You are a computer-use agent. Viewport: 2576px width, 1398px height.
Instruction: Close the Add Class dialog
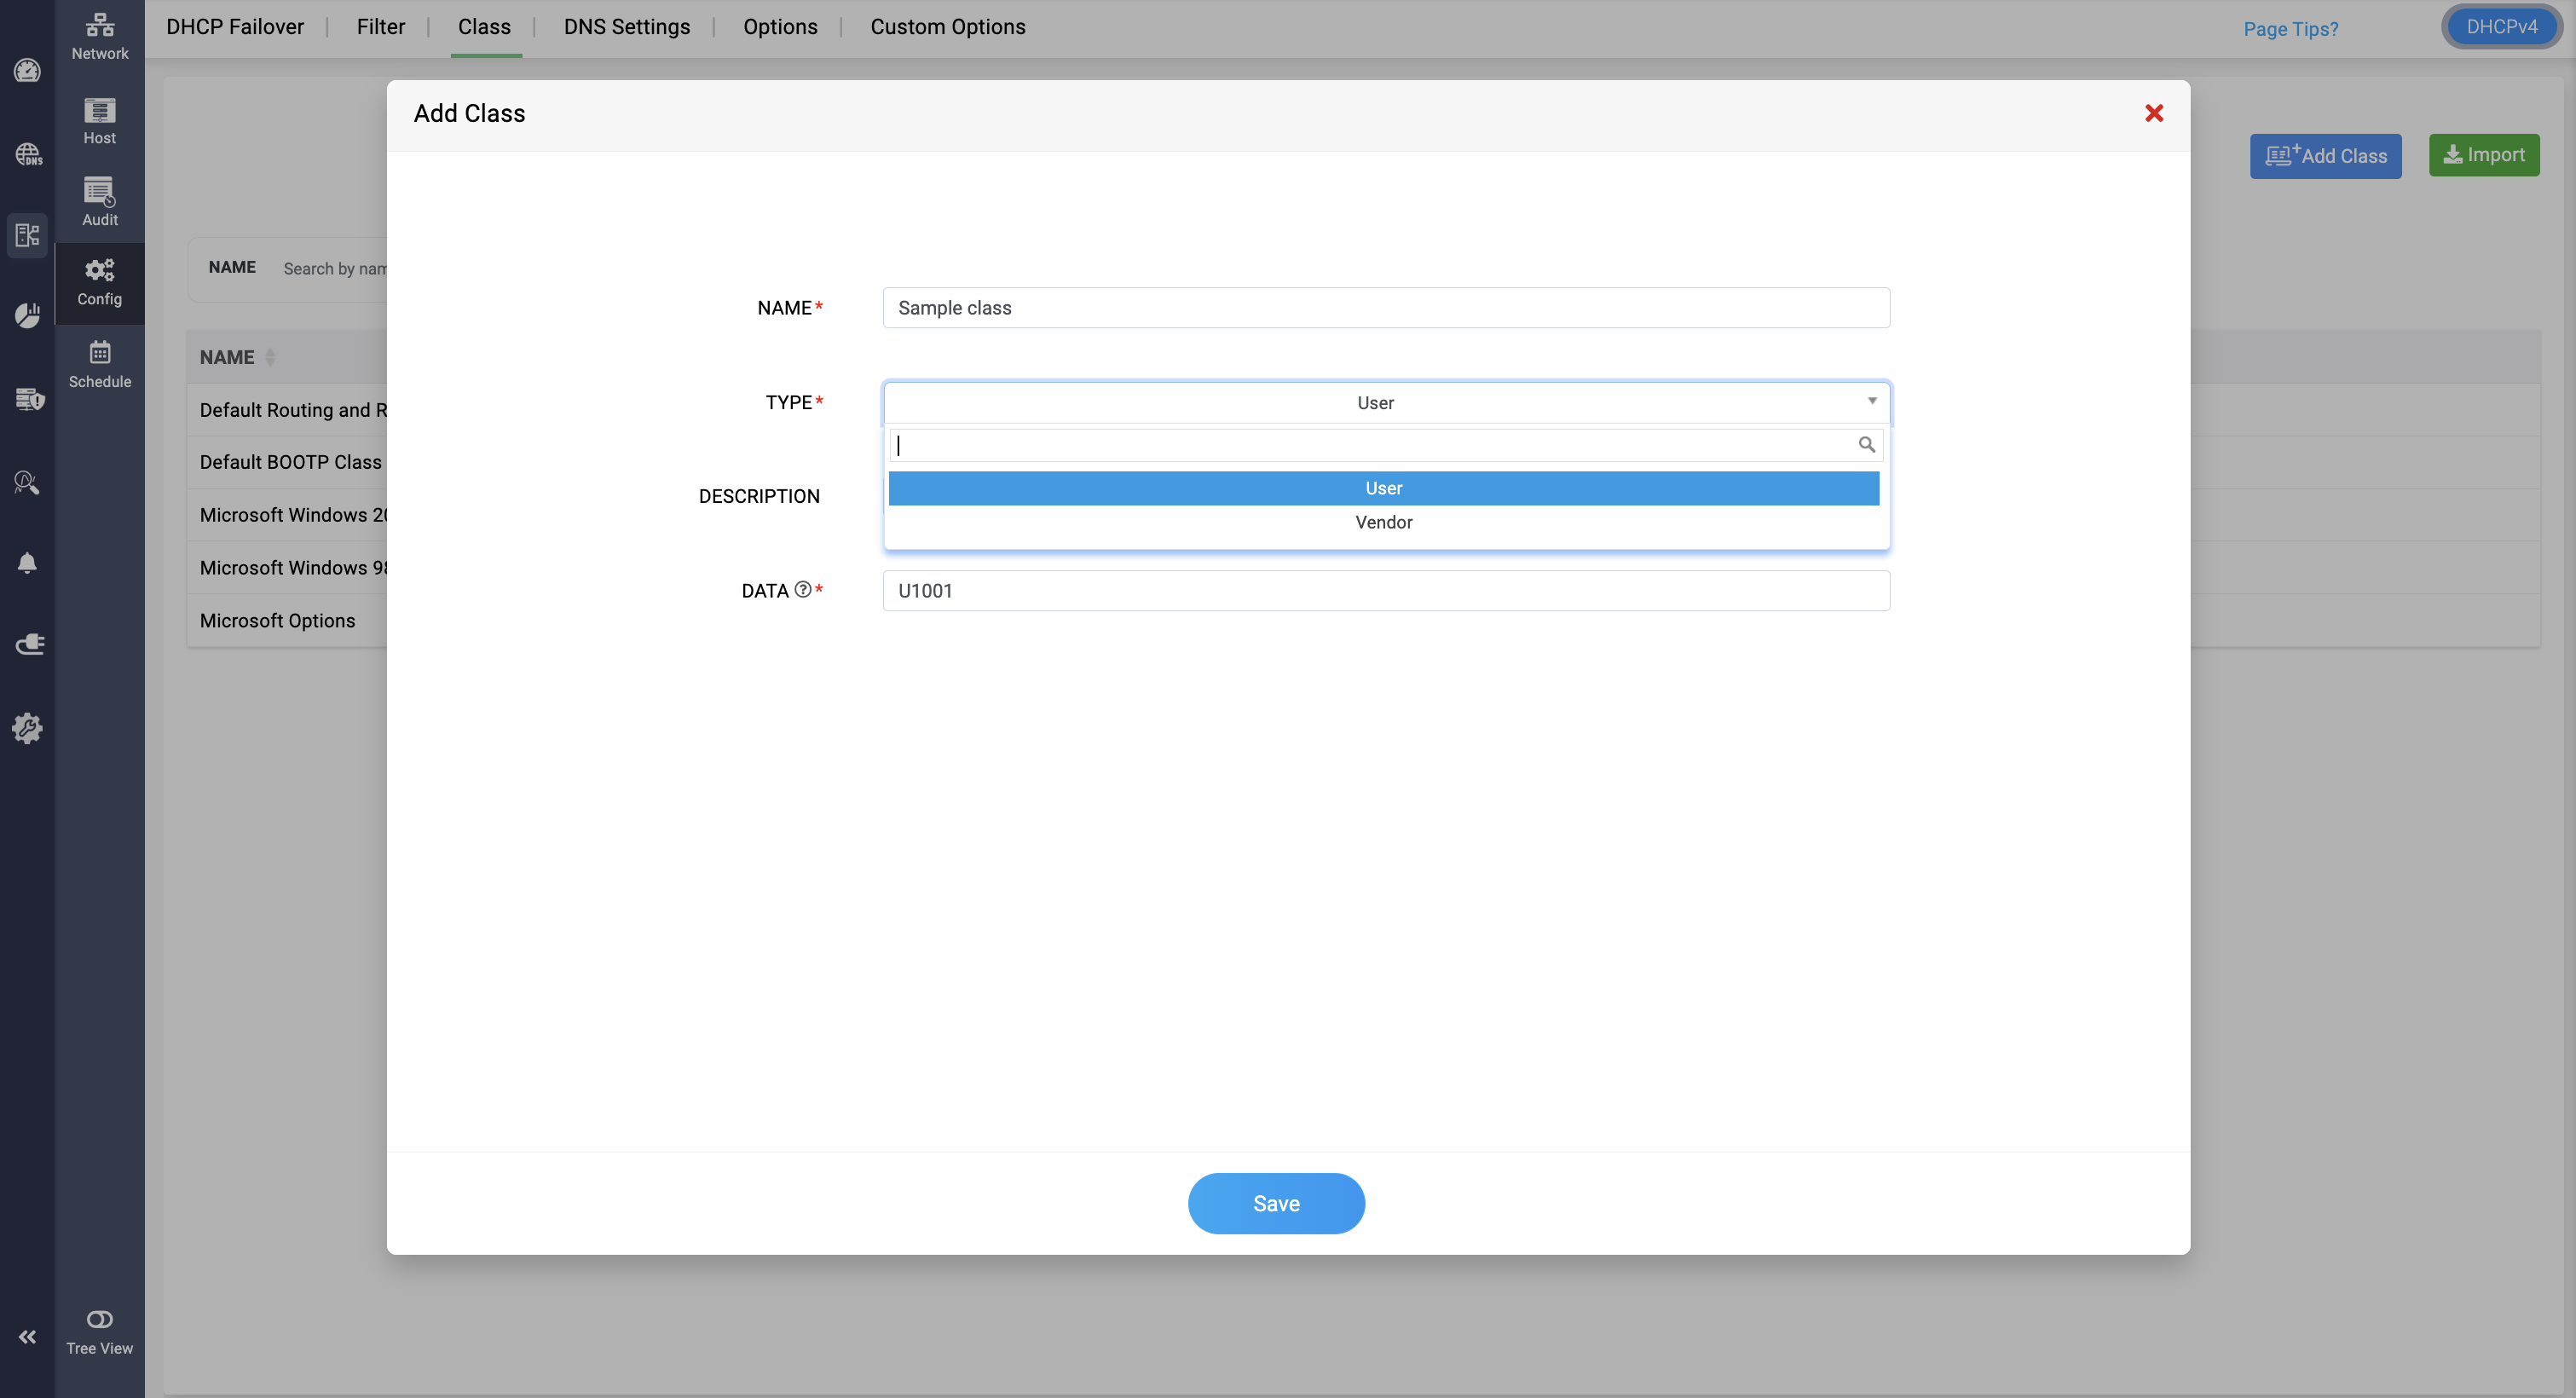click(2153, 113)
